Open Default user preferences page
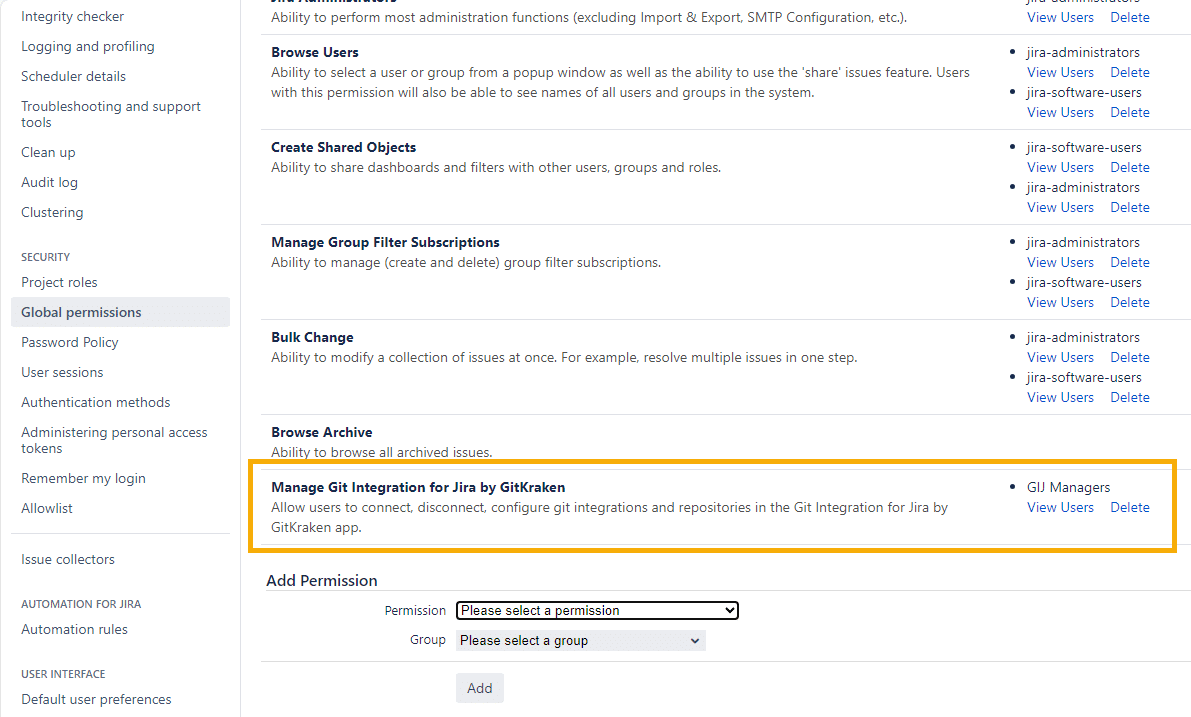This screenshot has height=717, width=1191. tap(96, 699)
